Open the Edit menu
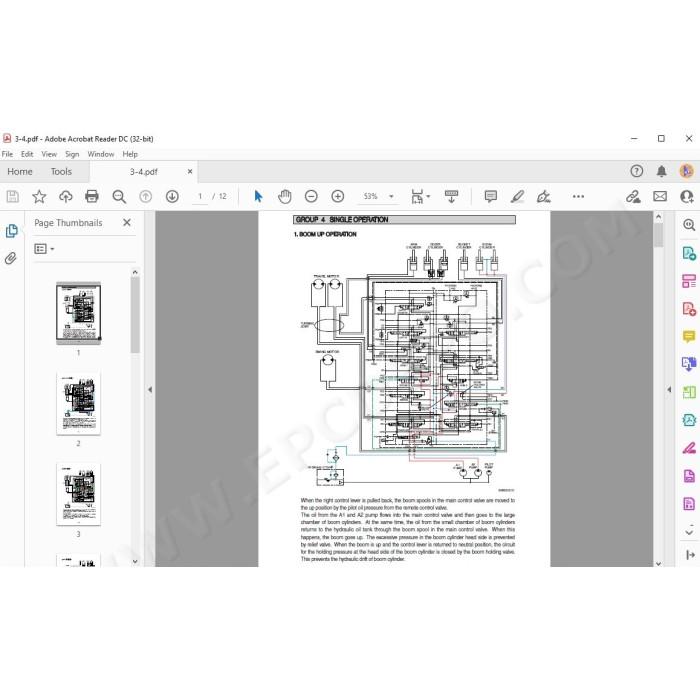700x700 pixels. coord(27,154)
